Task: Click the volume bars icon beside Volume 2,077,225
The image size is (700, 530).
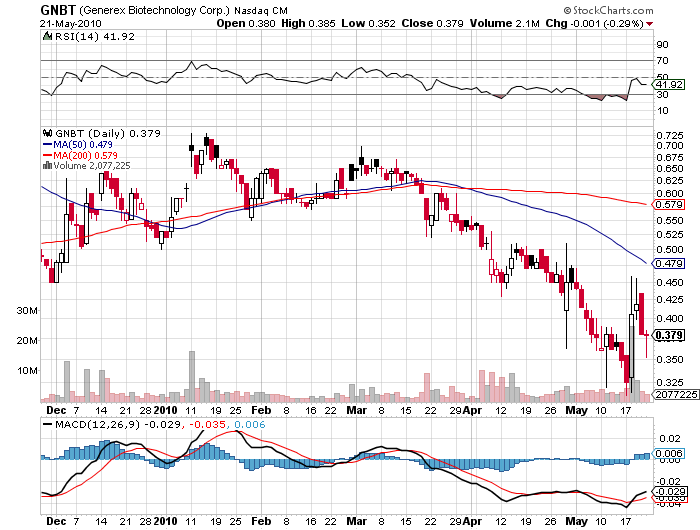Action: point(47,166)
